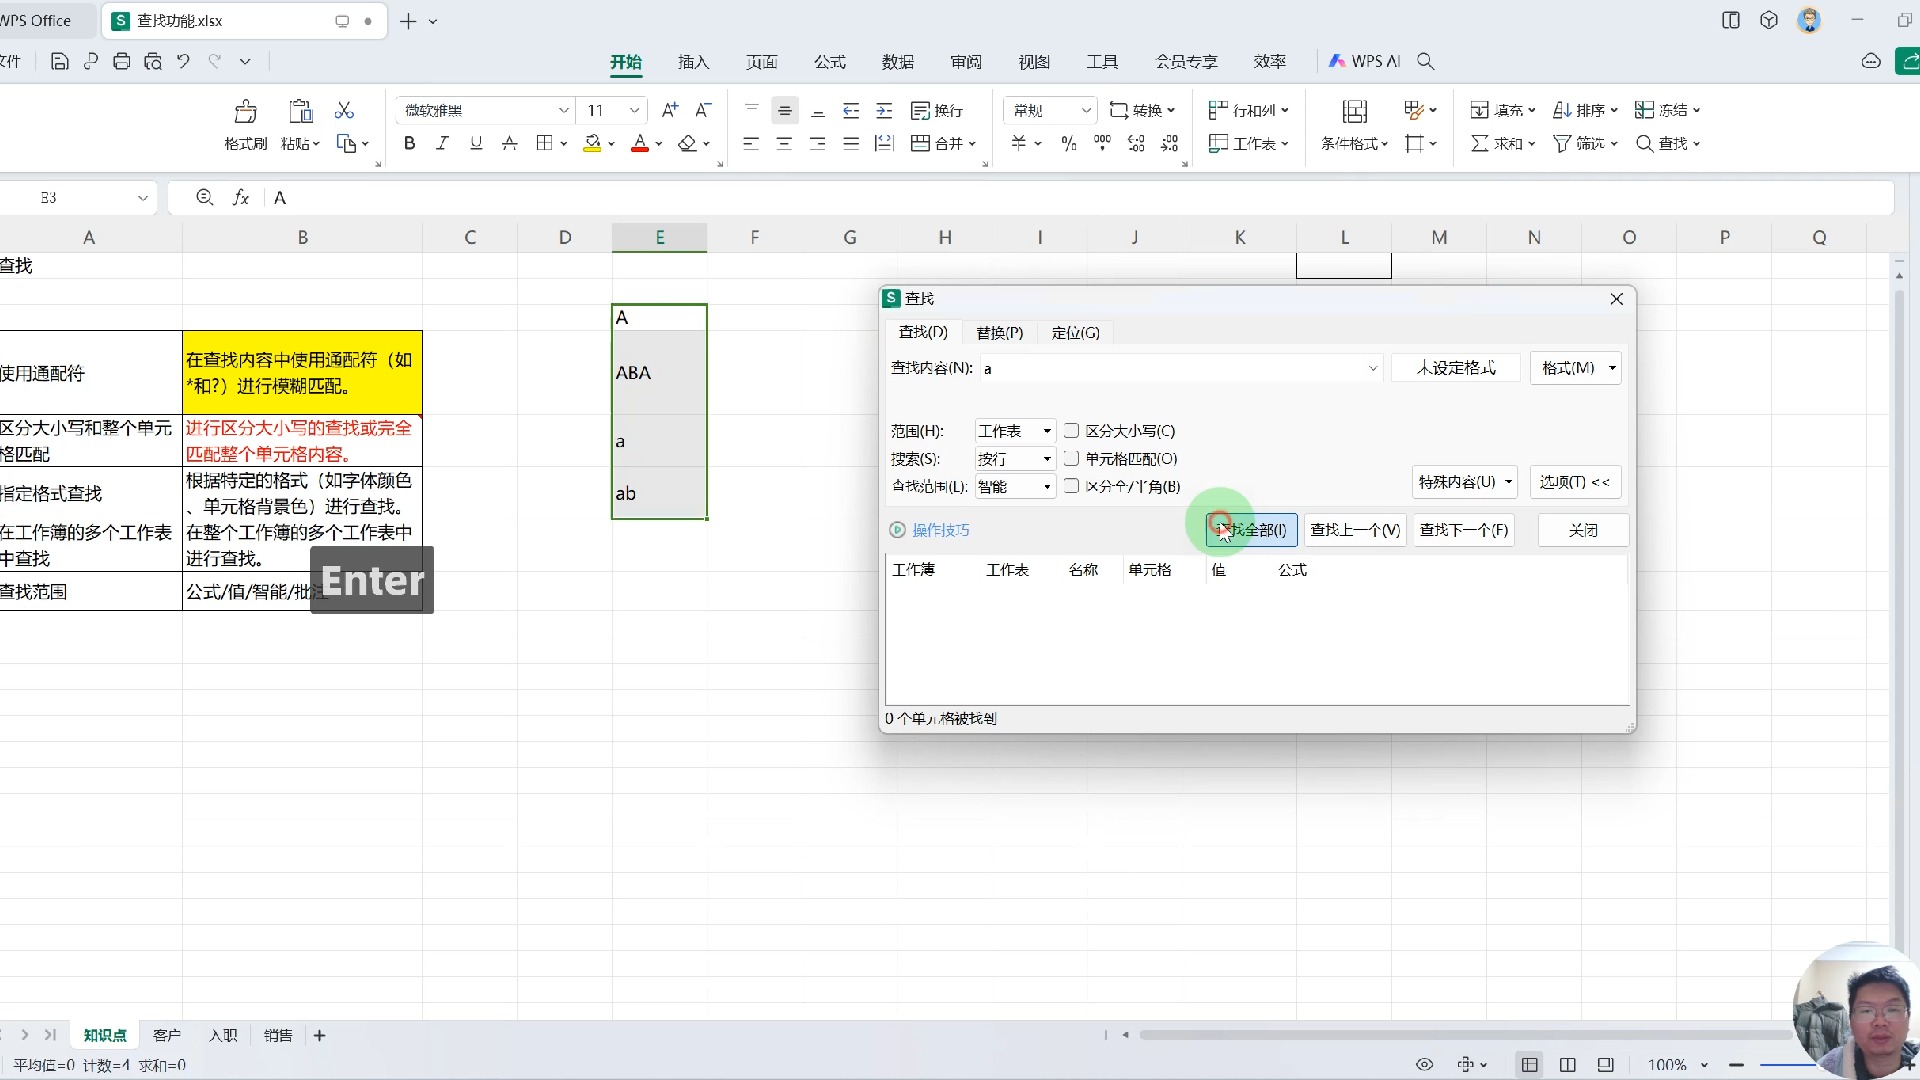Switch to the 替换(P) tab

[999, 332]
